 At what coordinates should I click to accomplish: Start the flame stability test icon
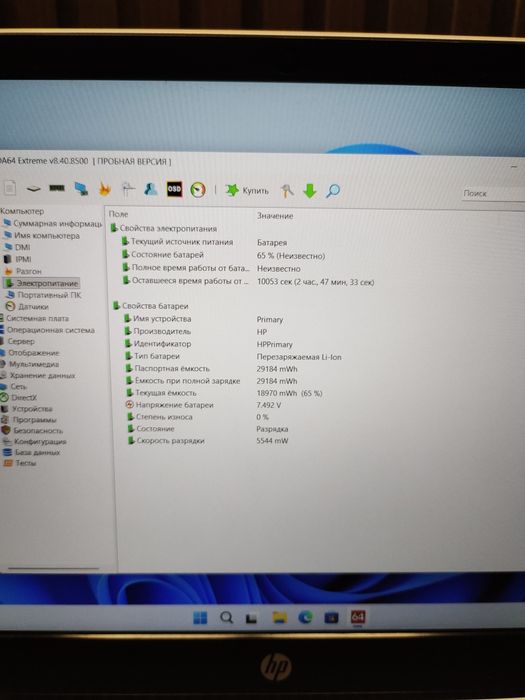(104, 188)
